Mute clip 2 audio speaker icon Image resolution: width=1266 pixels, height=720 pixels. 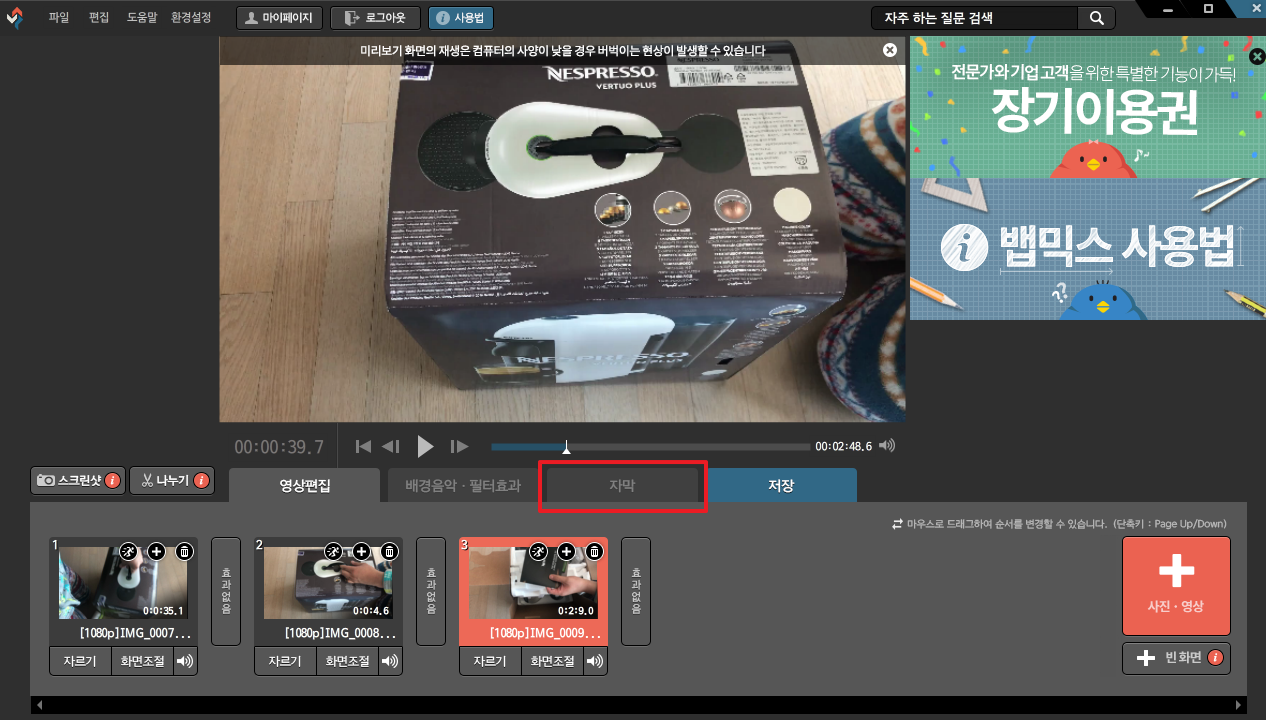tap(390, 661)
